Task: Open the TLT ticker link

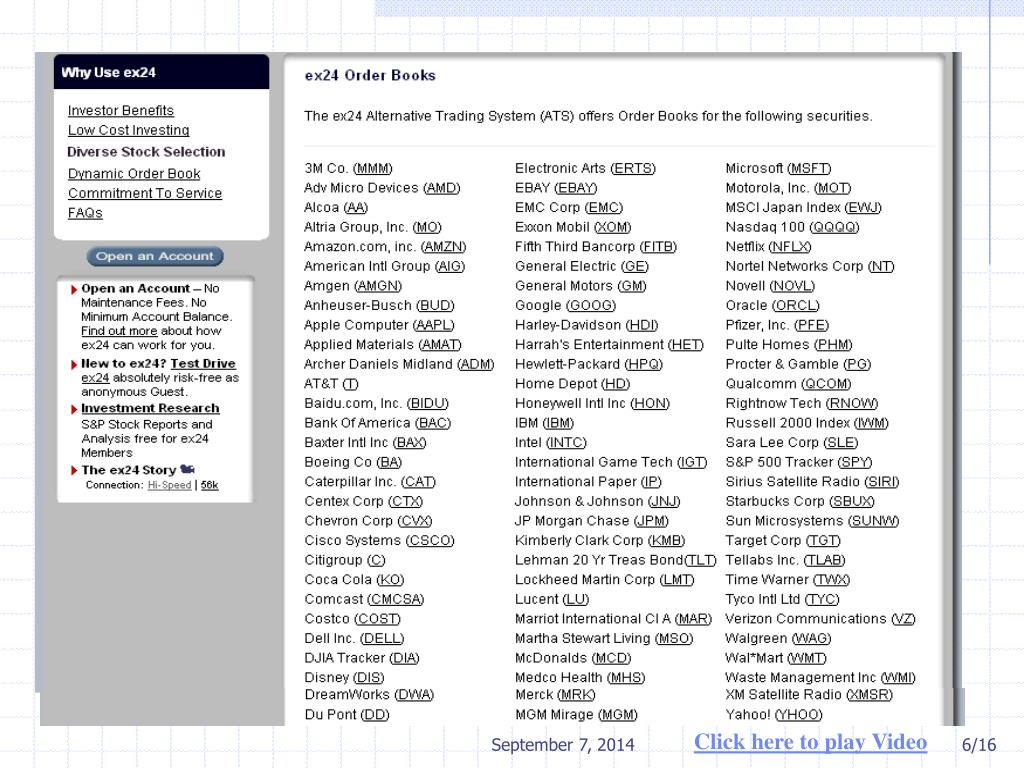Action: point(701,560)
